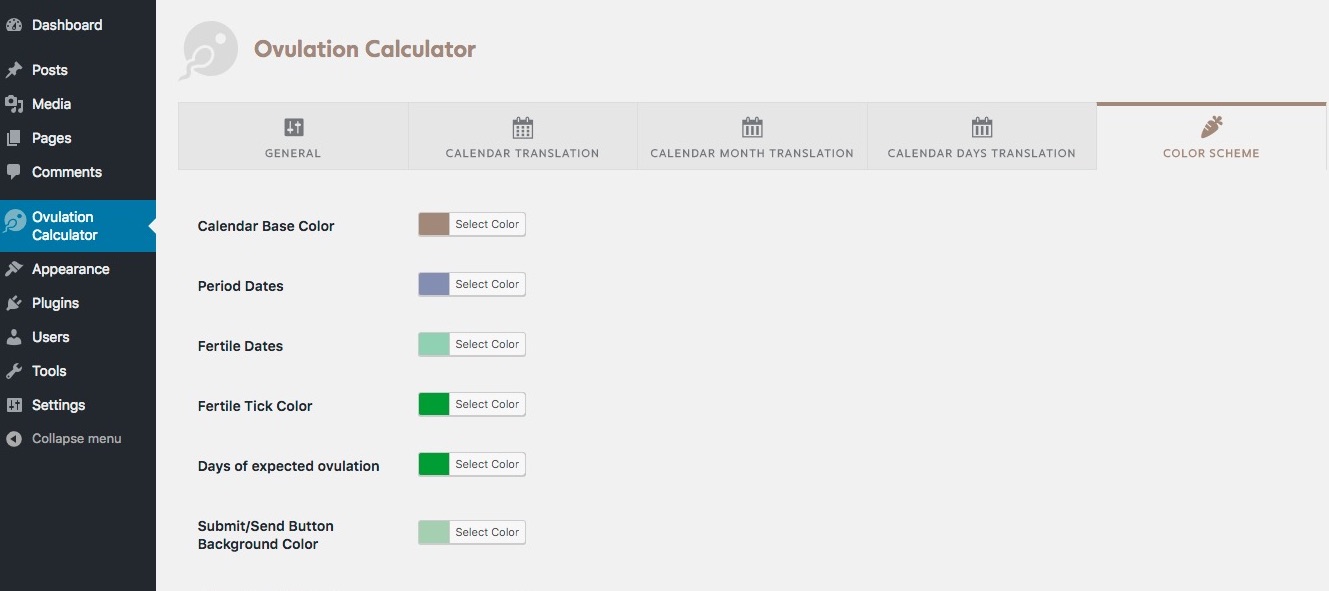Click the Ovulation Calculator logo in header
This screenshot has width=1329, height=591.
coord(209,50)
